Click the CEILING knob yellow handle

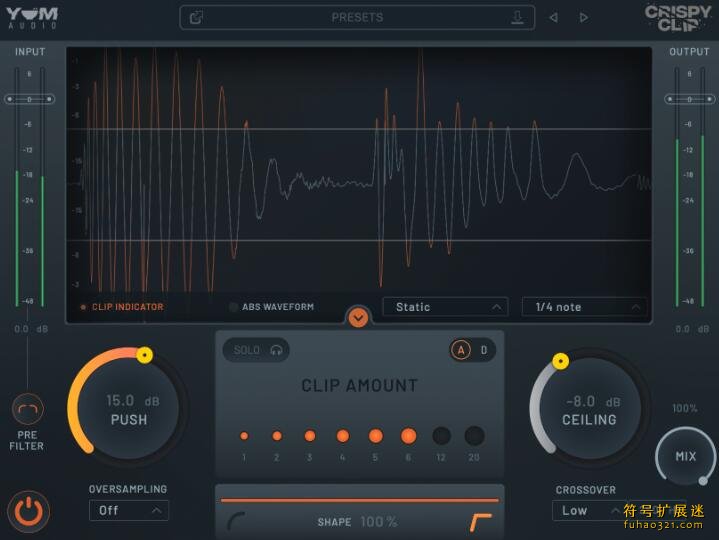coord(560,361)
